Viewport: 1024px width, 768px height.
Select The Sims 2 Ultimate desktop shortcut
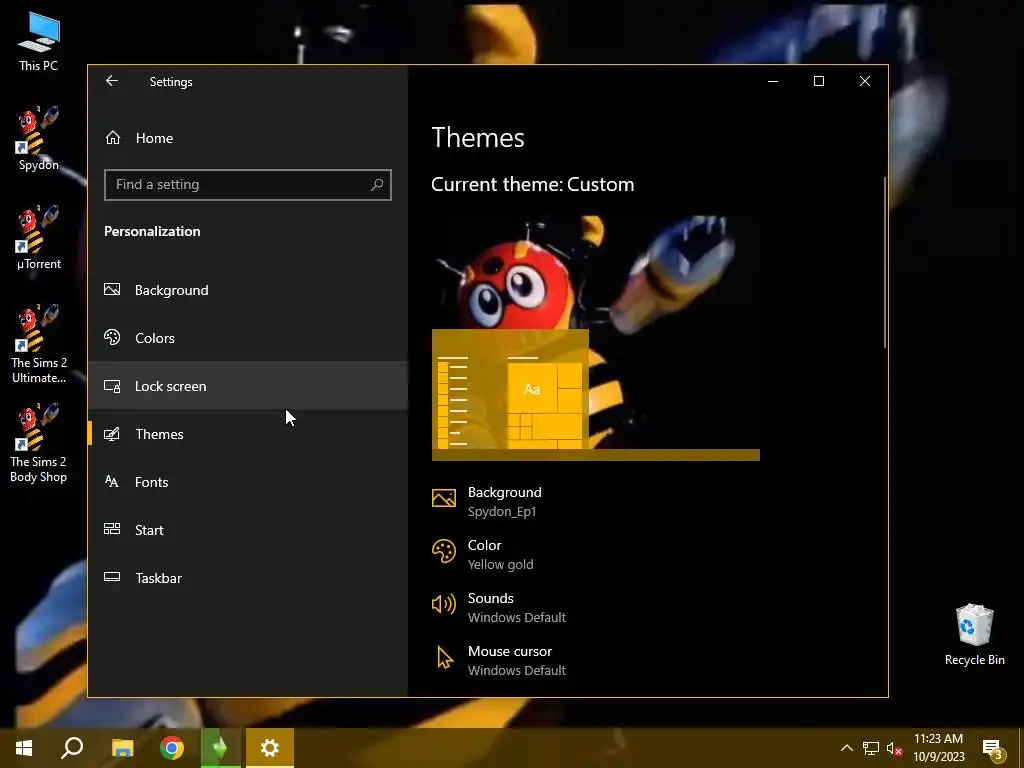pyautogui.click(x=39, y=344)
